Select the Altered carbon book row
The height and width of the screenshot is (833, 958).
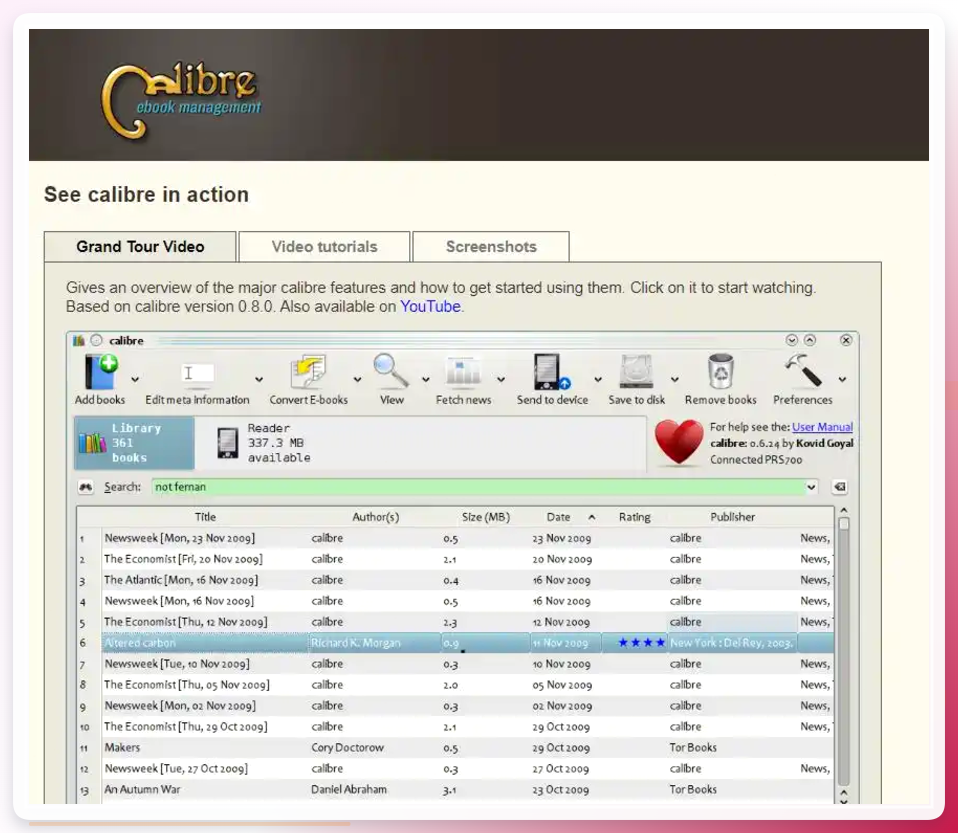pos(455,643)
